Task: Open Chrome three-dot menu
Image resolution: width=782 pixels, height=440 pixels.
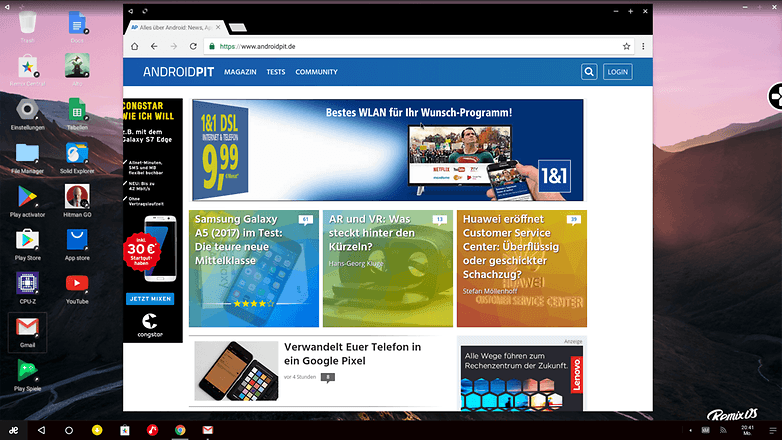Action: [x=643, y=46]
